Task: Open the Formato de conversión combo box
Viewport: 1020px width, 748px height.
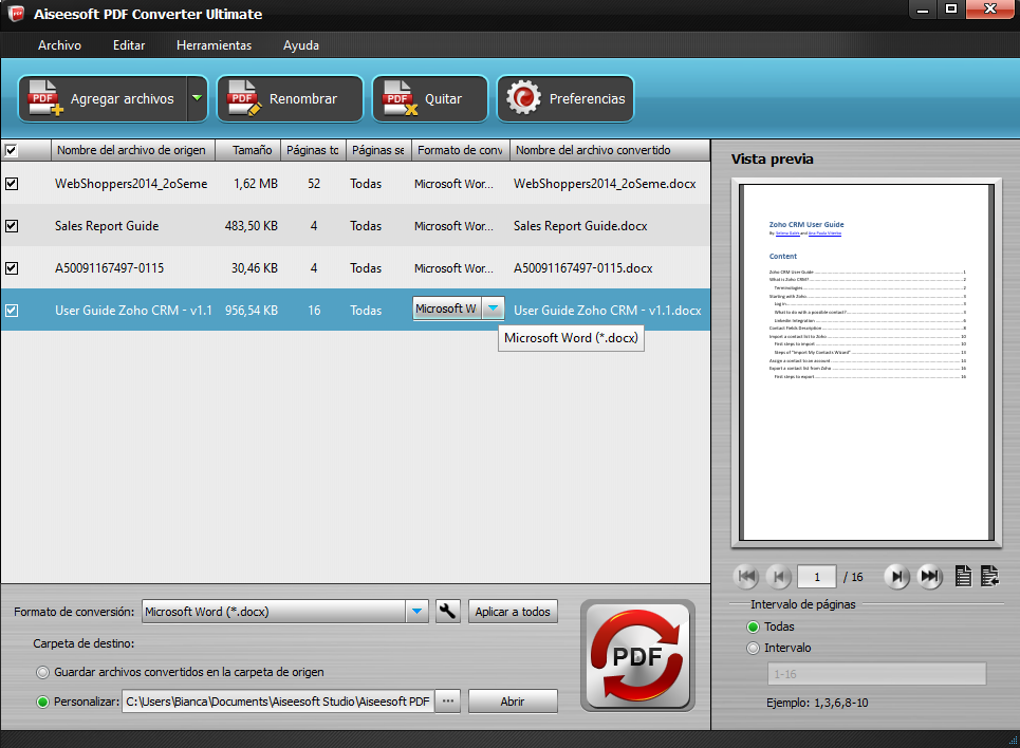Action: pyautogui.click(x=285, y=611)
